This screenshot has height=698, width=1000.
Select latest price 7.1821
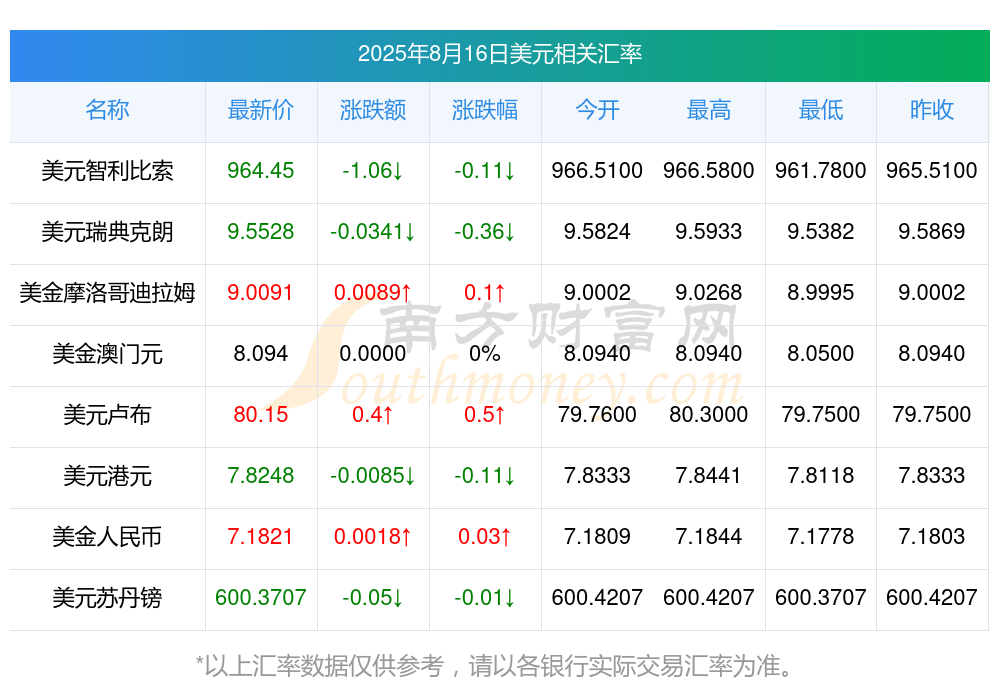point(261,536)
